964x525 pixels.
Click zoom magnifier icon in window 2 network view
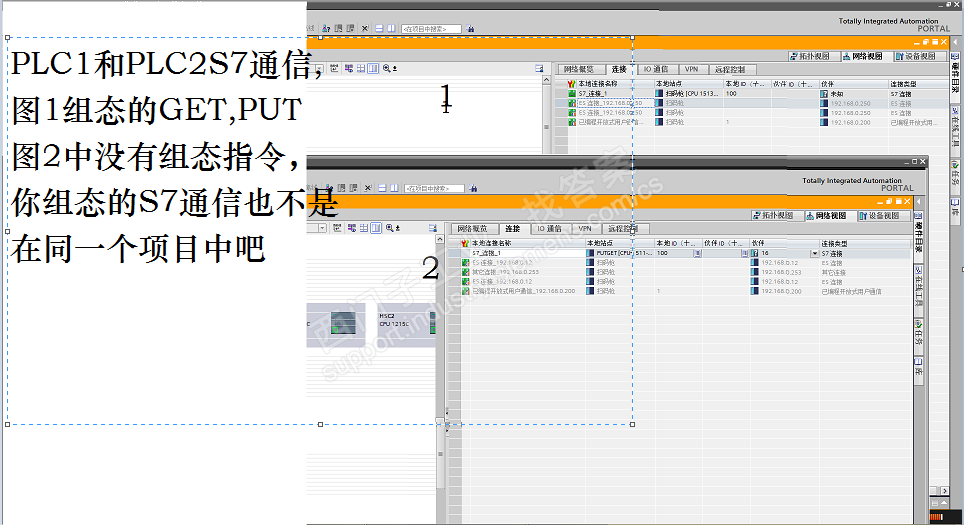tap(390, 228)
